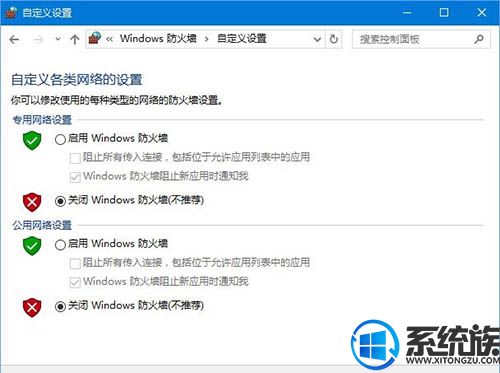Minimize the 自定义设置 window
The width and height of the screenshot is (500, 373).
pyautogui.click(x=407, y=13)
